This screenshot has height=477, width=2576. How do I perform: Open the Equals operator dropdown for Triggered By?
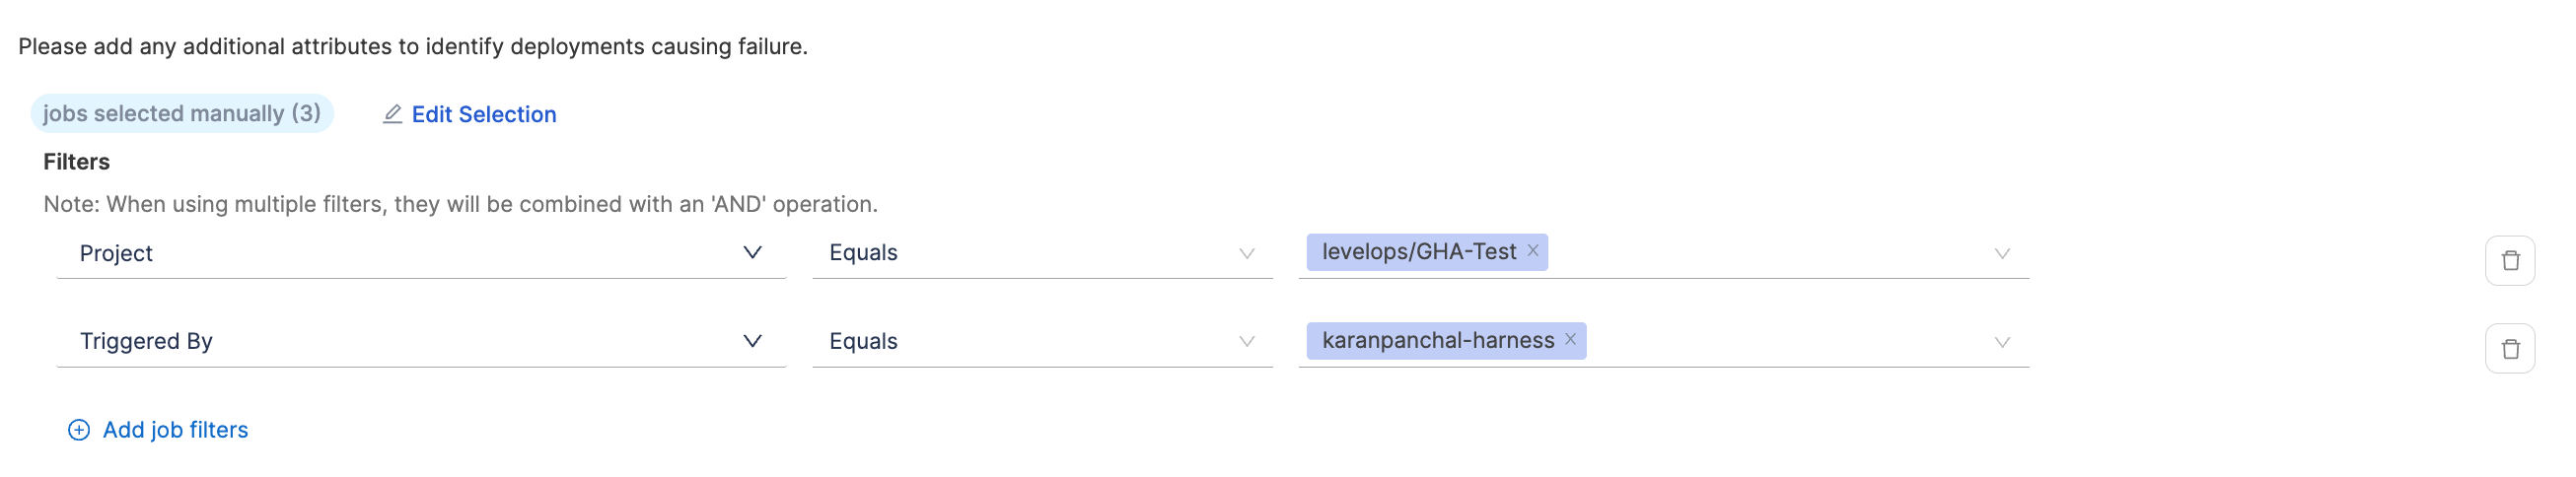pos(1040,342)
